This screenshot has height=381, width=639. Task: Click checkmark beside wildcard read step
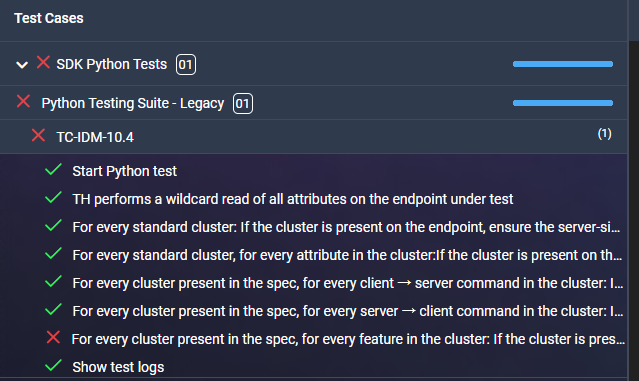click(x=53, y=198)
